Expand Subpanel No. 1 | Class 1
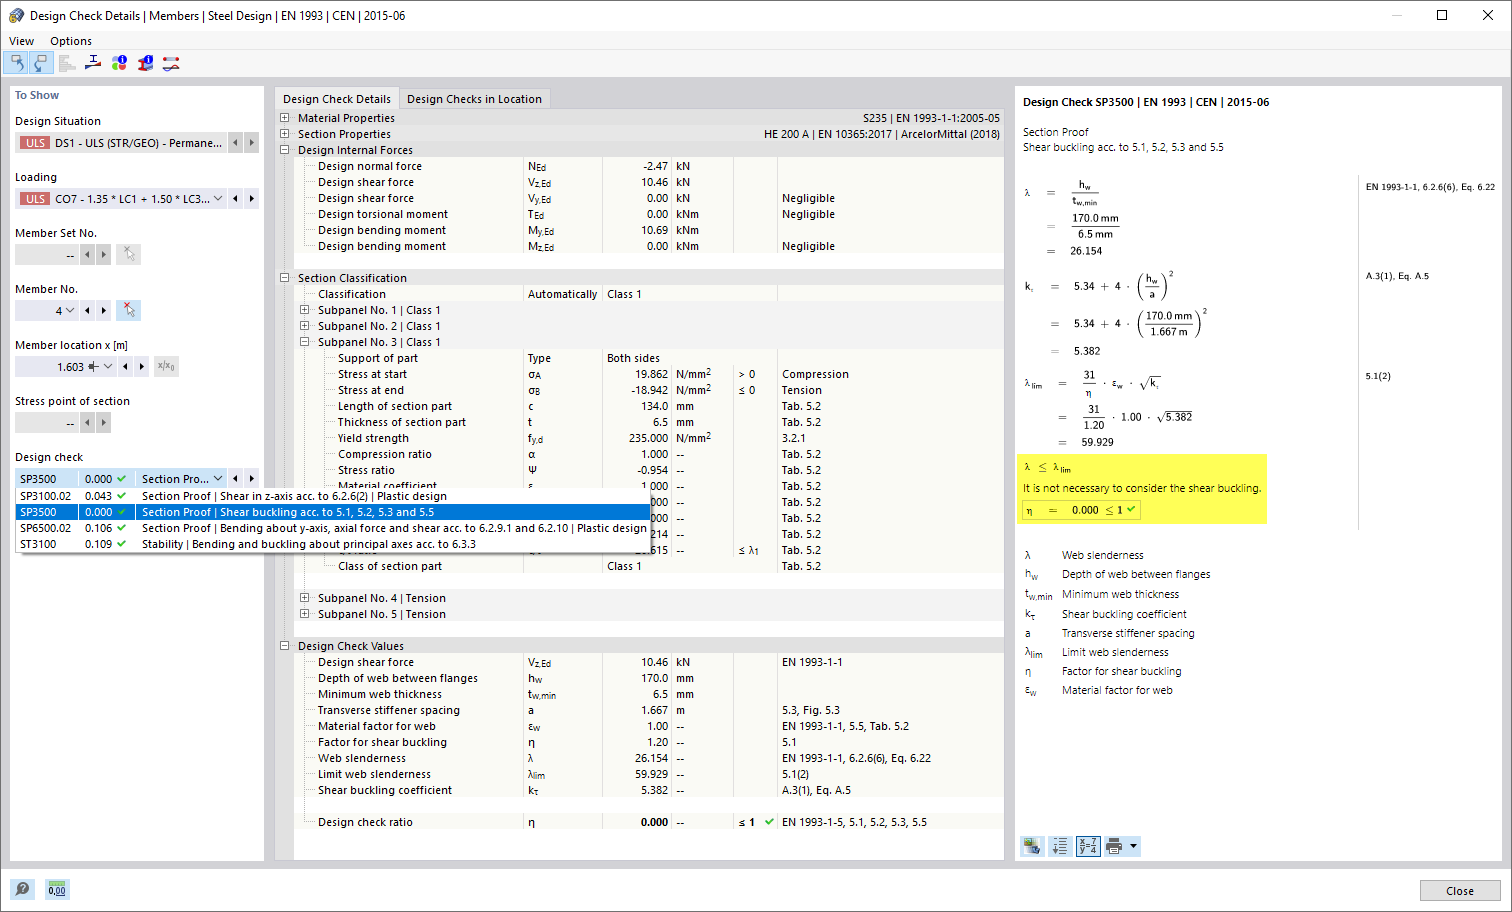Screen dimensions: 1512x912 click(305, 310)
